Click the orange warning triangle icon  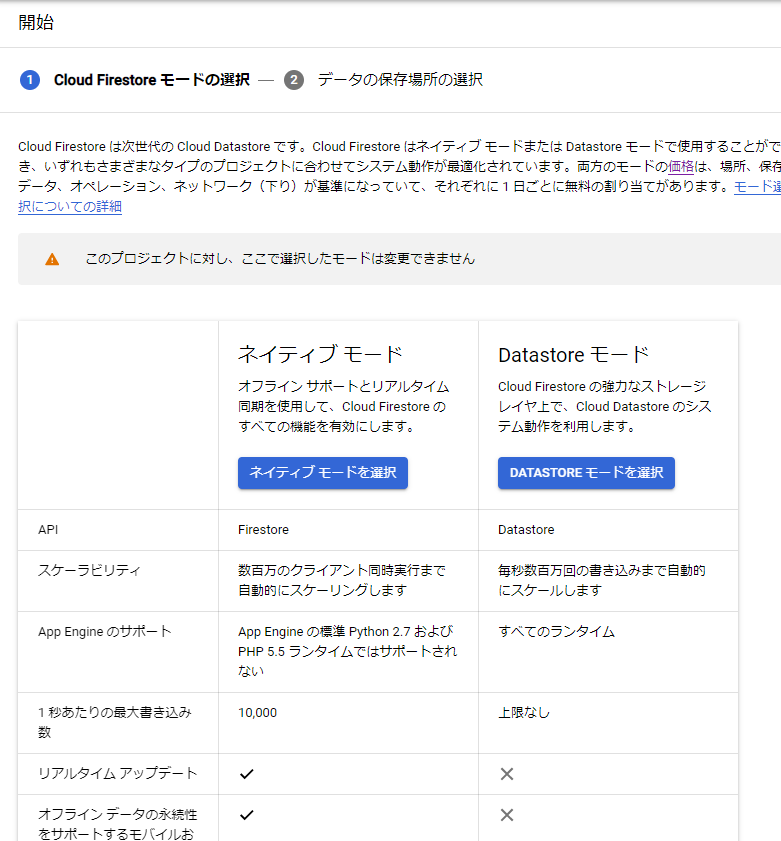(x=52, y=260)
